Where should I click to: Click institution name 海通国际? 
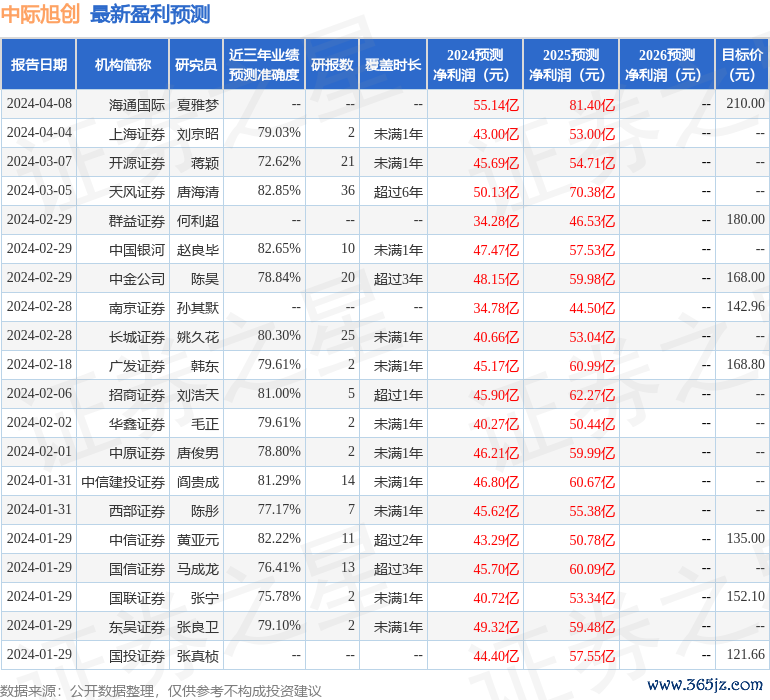click(x=137, y=105)
